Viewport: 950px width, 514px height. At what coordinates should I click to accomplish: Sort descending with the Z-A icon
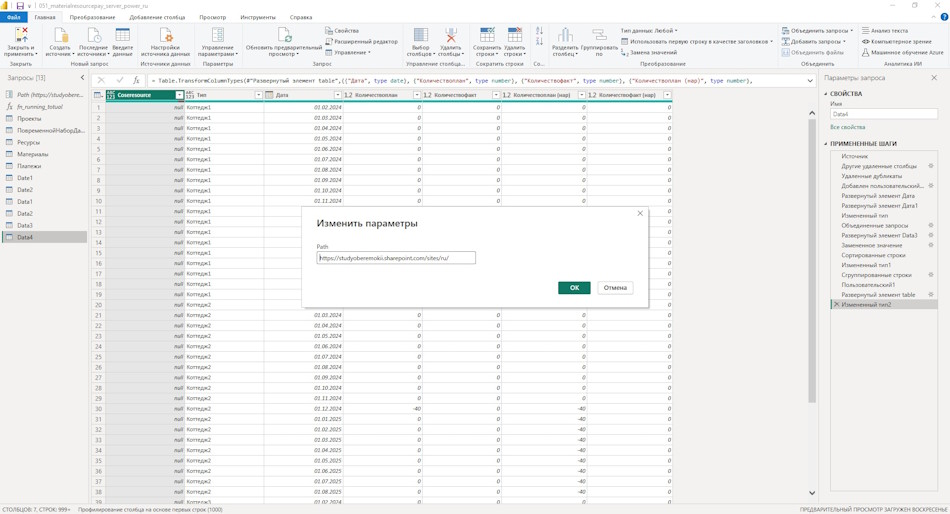(x=539, y=41)
